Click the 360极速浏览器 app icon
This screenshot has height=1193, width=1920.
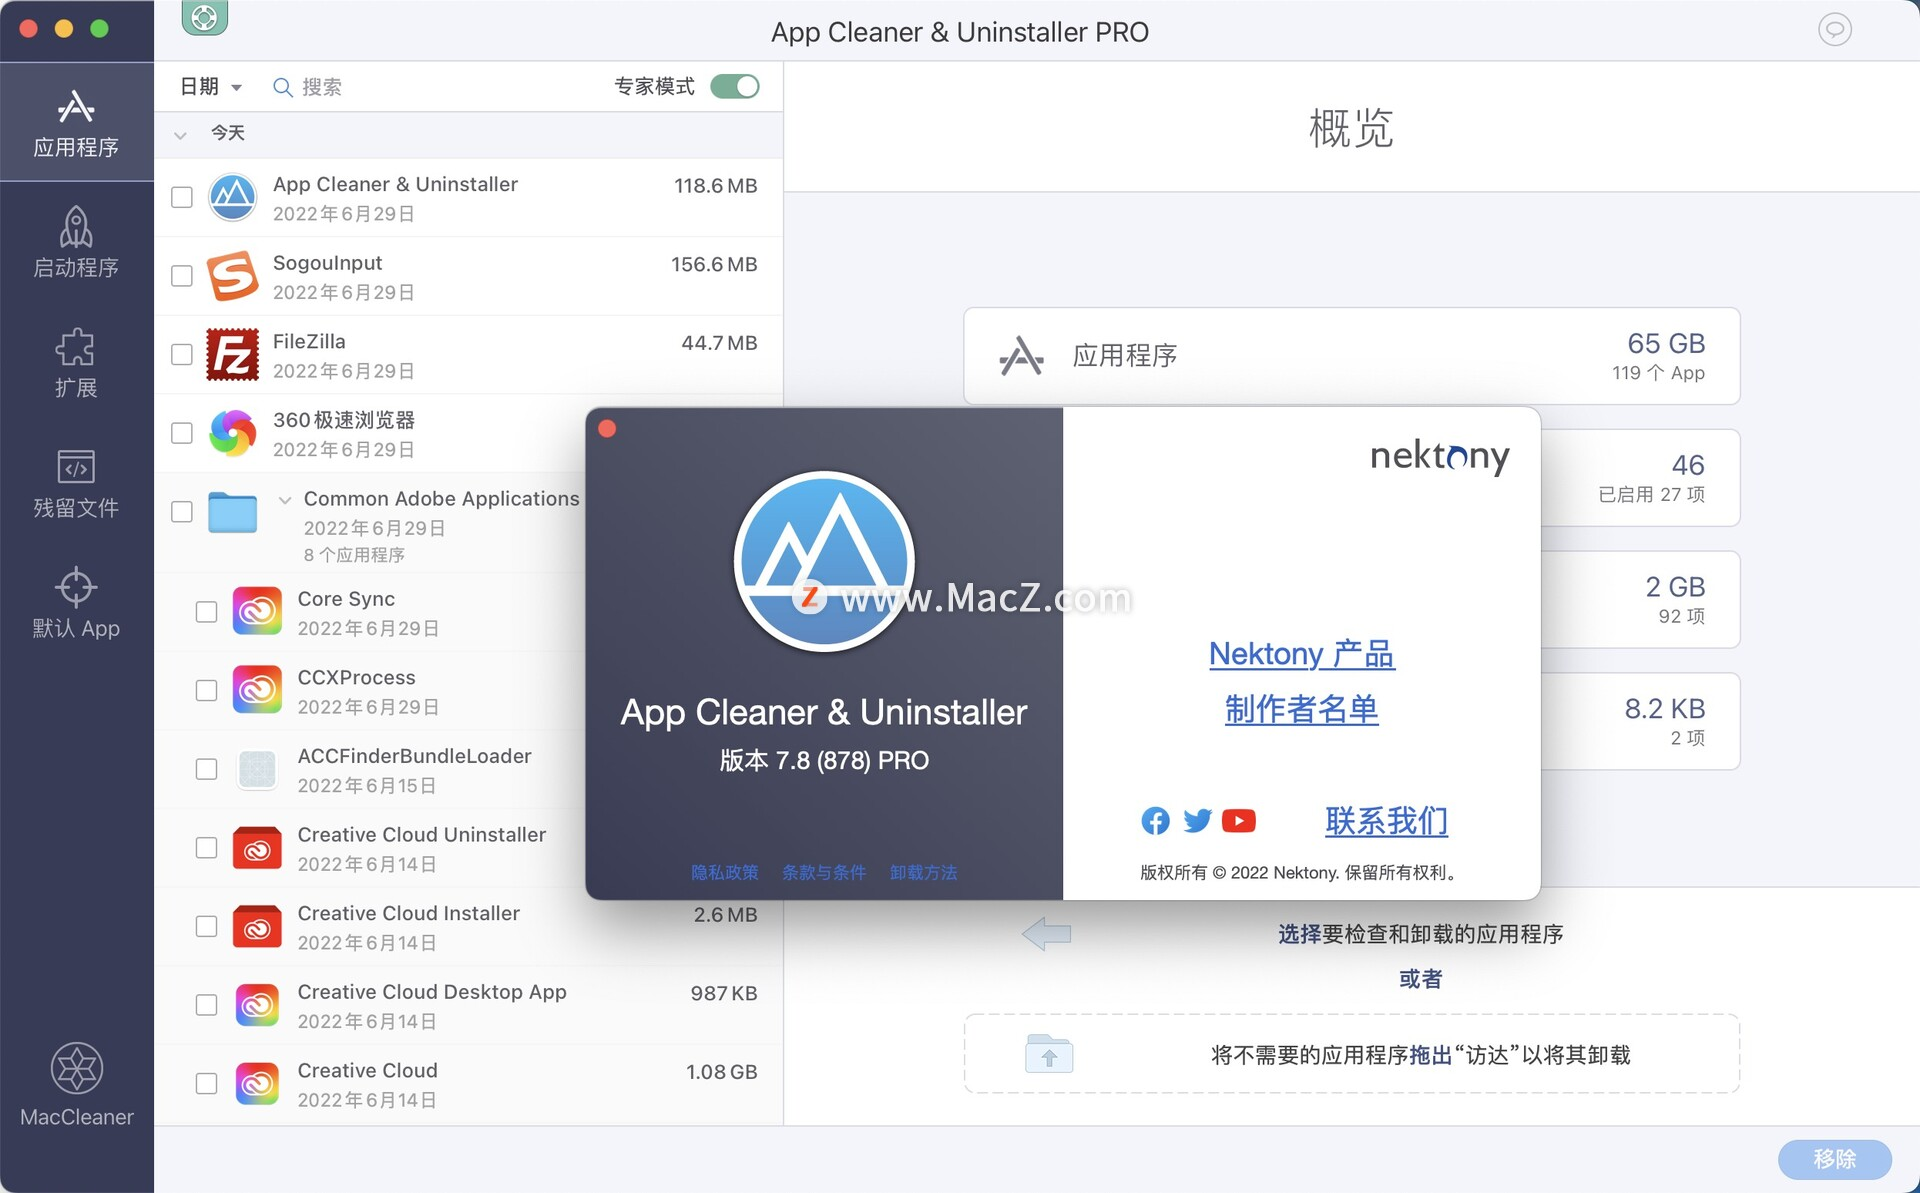coord(233,433)
